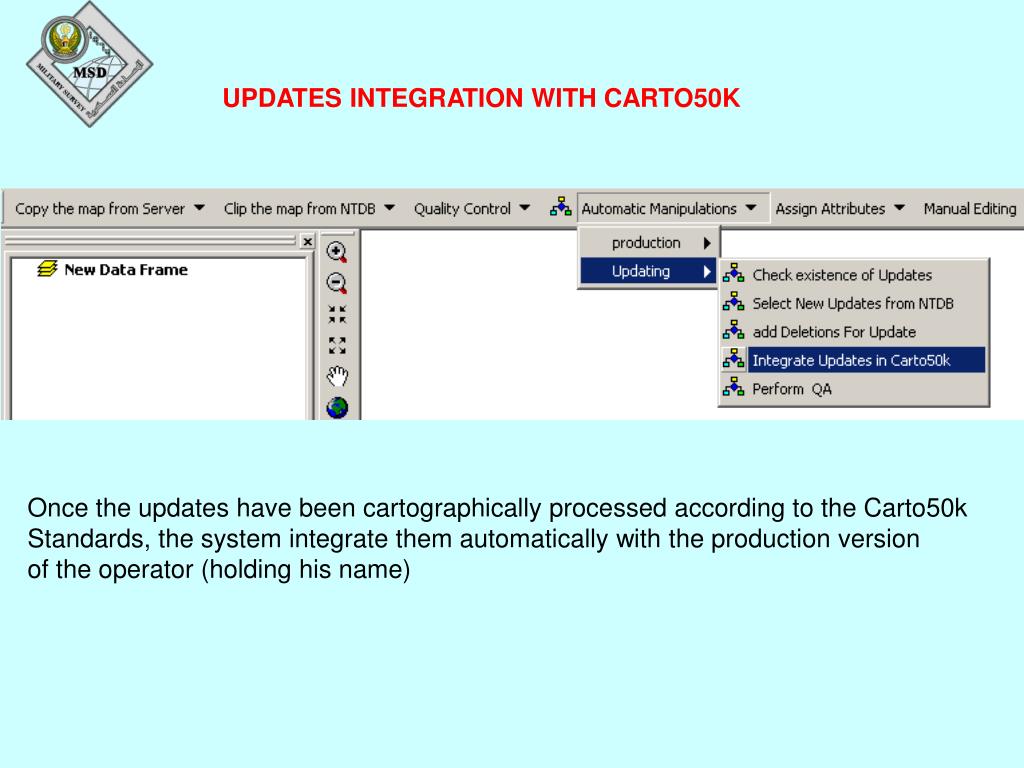Click the Updates Integration with Carto50k heading
Image resolution: width=1024 pixels, height=768 pixels.
tap(481, 98)
